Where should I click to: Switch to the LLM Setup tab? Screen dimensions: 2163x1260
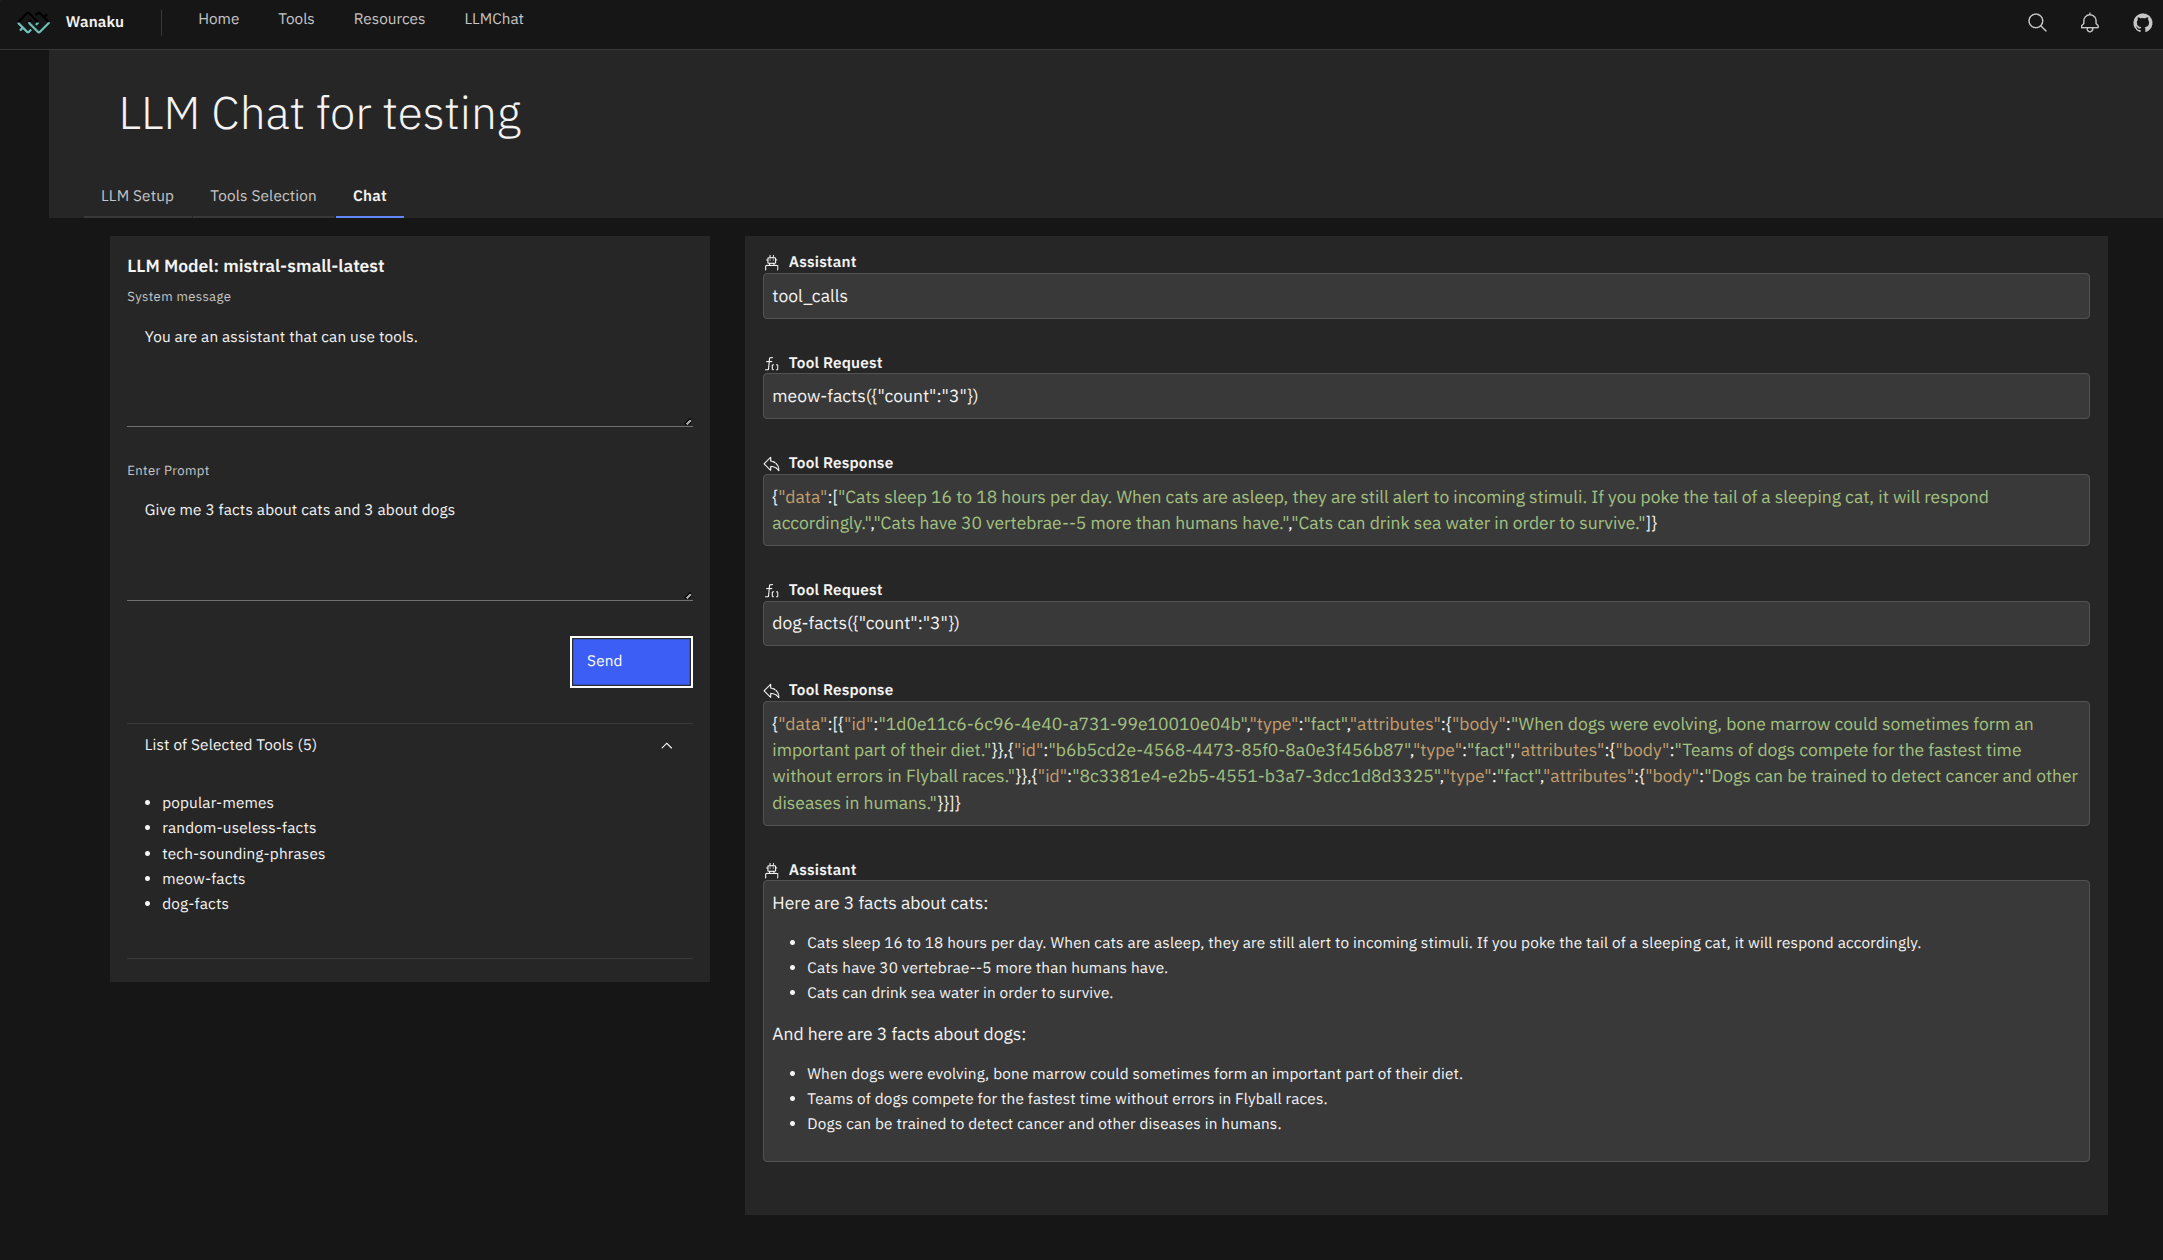point(137,196)
